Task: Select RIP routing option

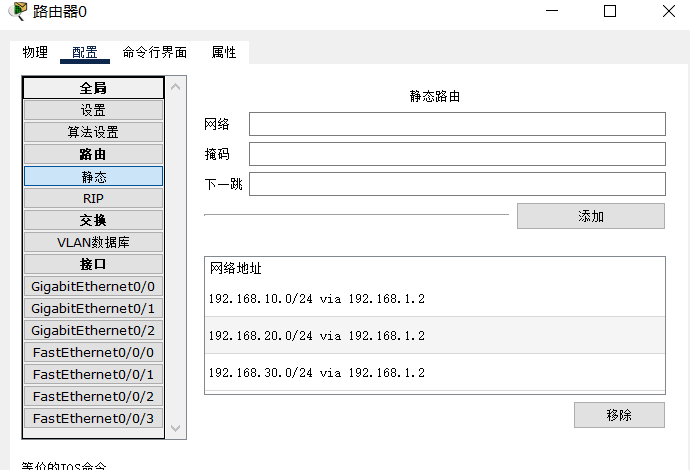Action: (x=93, y=198)
